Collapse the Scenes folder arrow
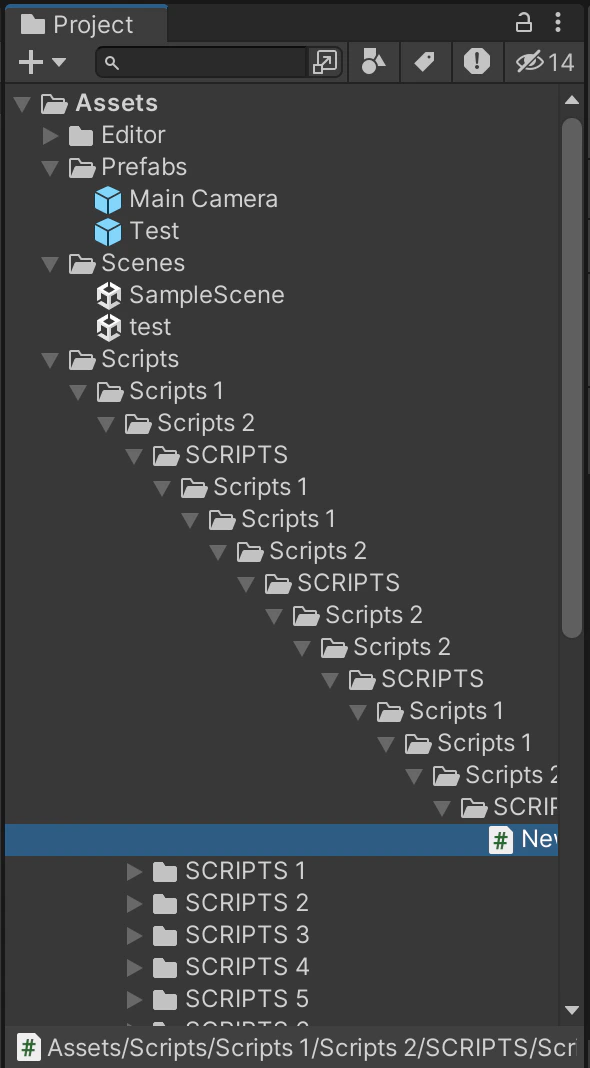 (x=50, y=264)
